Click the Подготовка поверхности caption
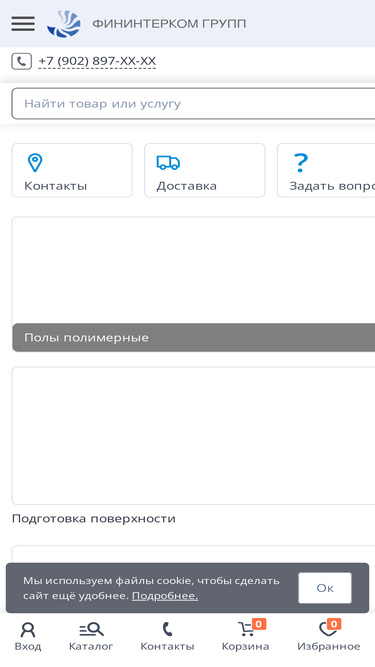The width and height of the screenshot is (375, 667). click(x=94, y=519)
